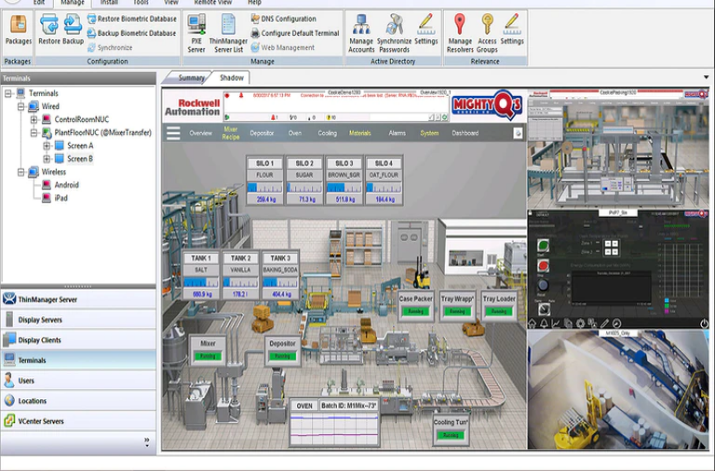
Task: Click the OVEN trend chart
Action: [x=335, y=429]
